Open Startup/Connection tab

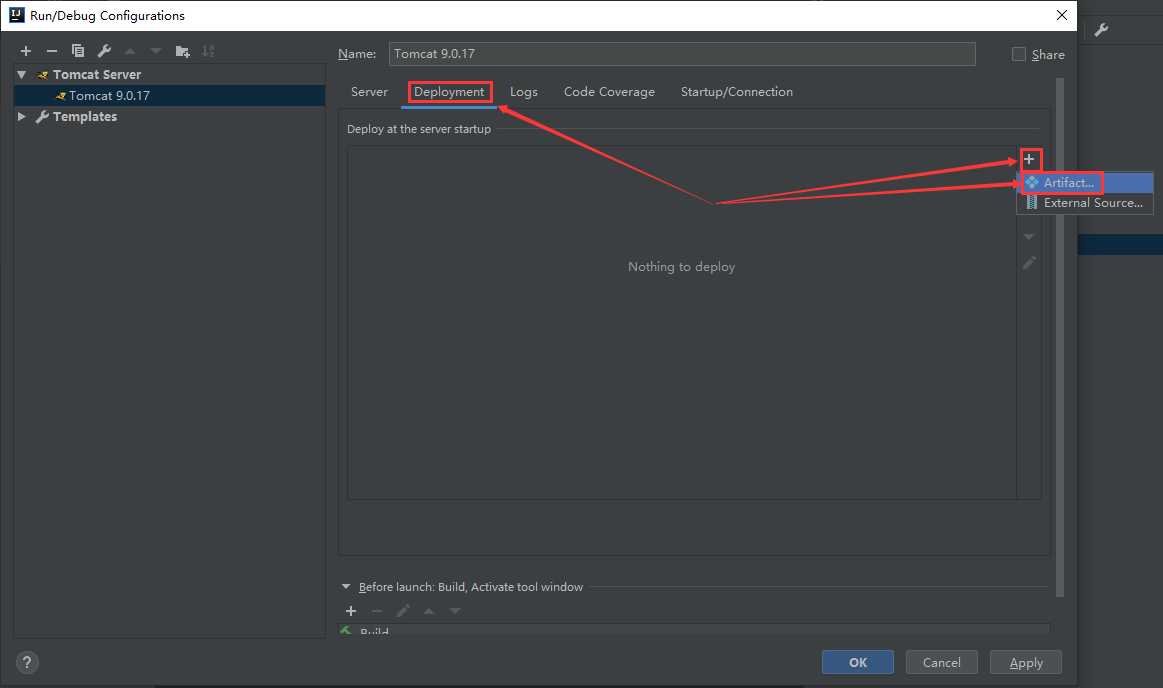coord(737,92)
